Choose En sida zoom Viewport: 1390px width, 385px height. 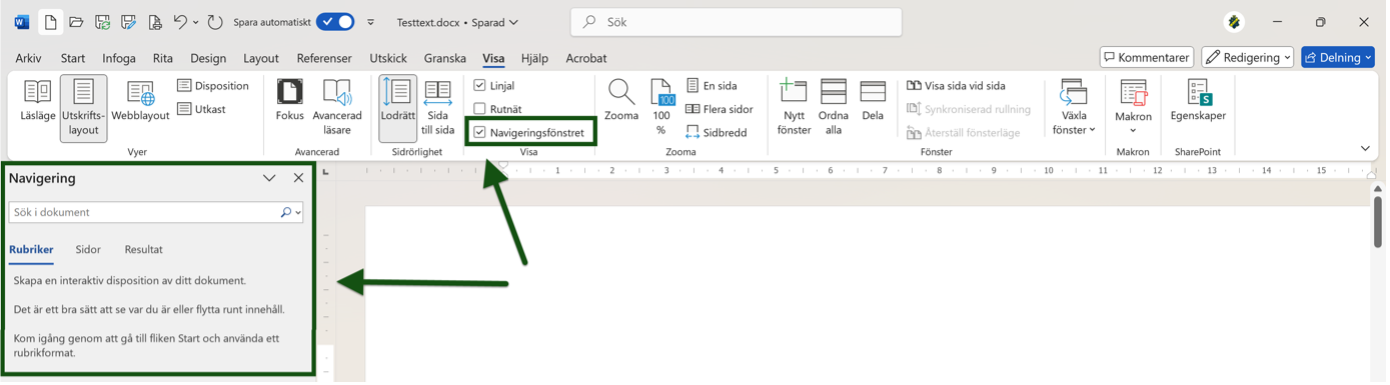712,86
